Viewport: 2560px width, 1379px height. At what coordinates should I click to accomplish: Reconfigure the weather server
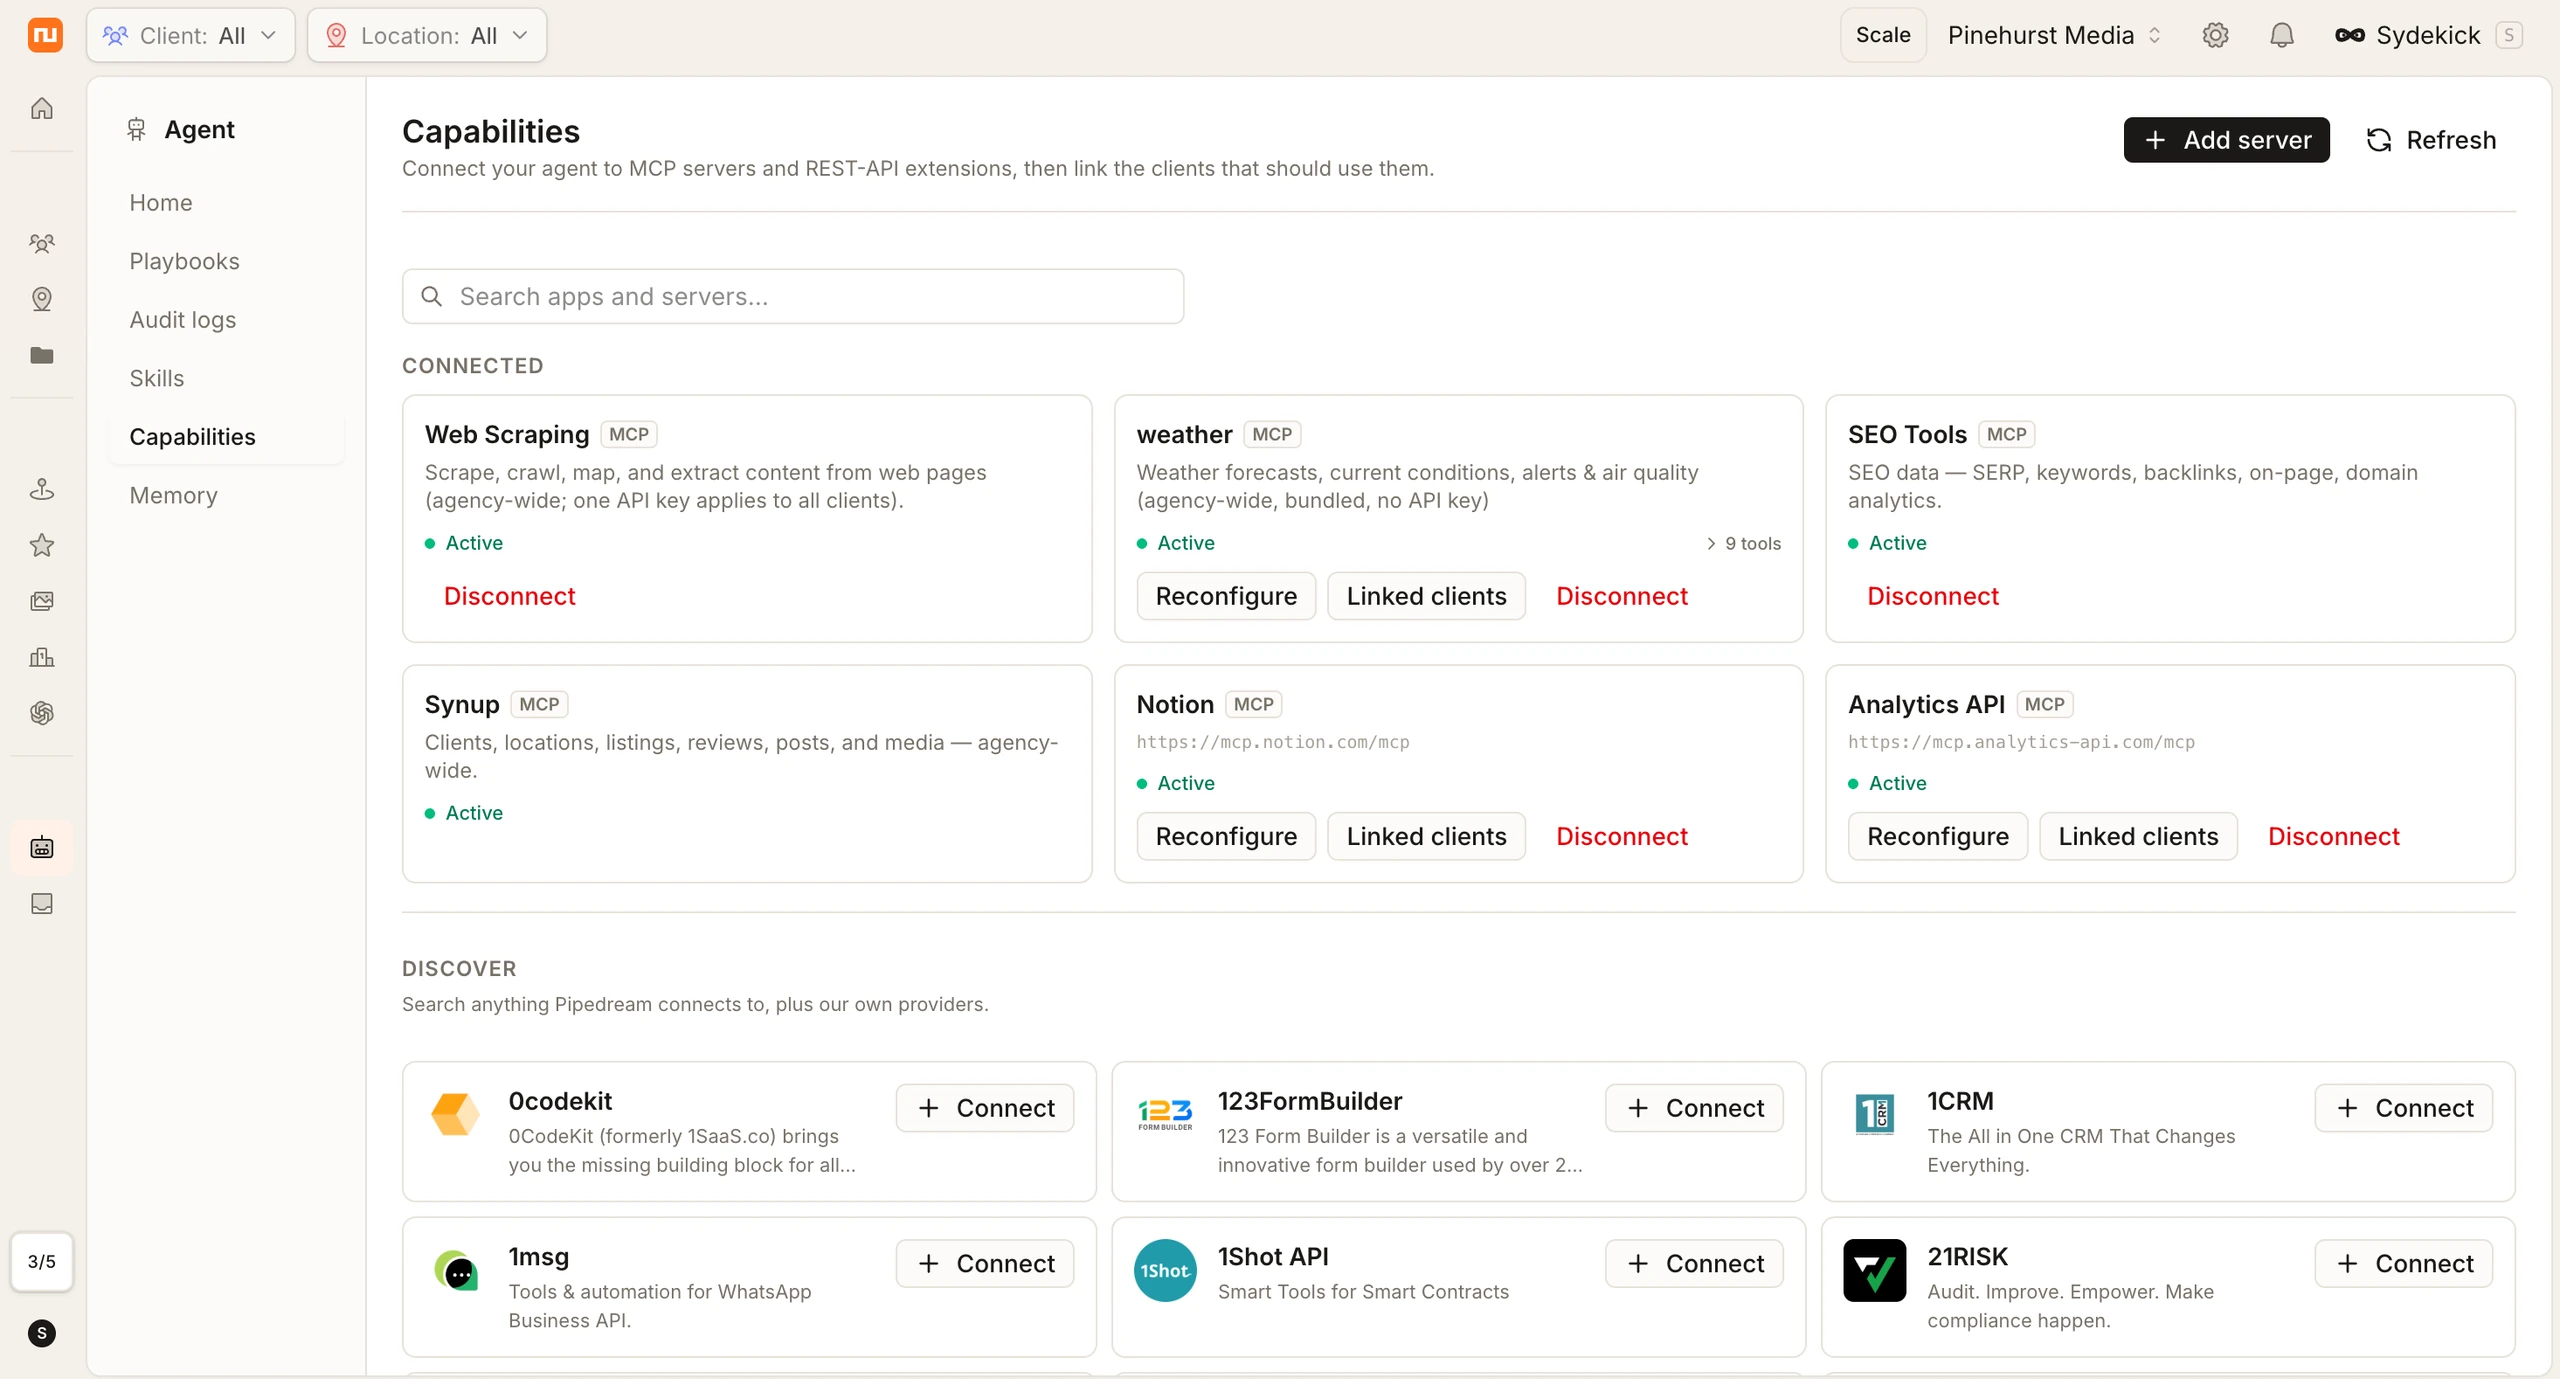(x=1226, y=596)
